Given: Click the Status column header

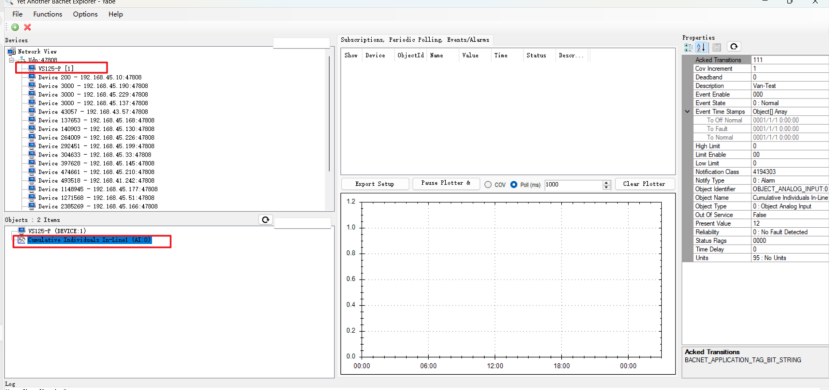Looking at the screenshot, I should tap(539, 55).
